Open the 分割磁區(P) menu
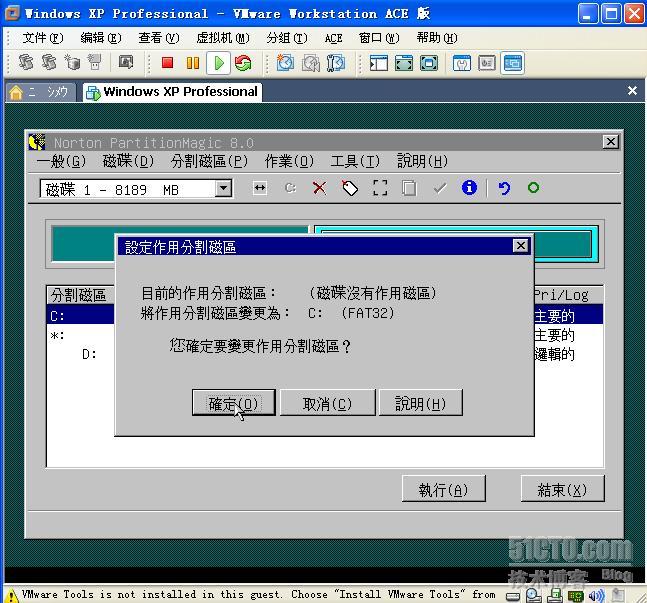Viewport: 647px width, 603px height. click(x=209, y=161)
